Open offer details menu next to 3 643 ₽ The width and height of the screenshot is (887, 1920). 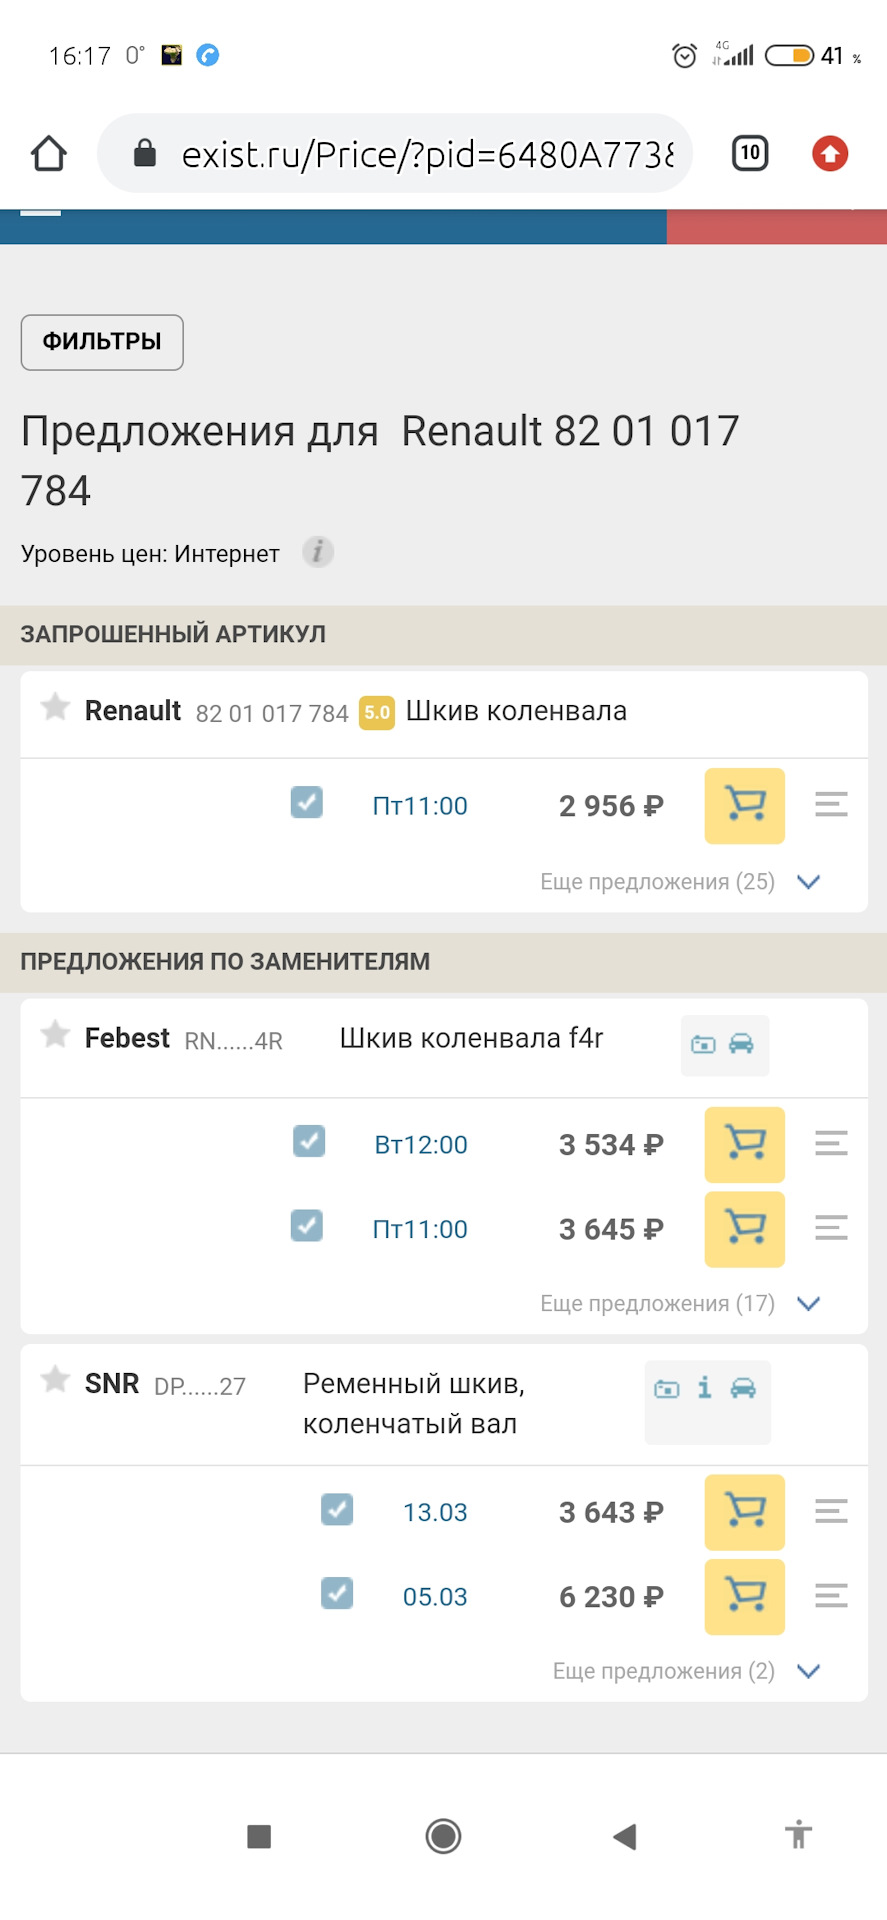tap(830, 1513)
